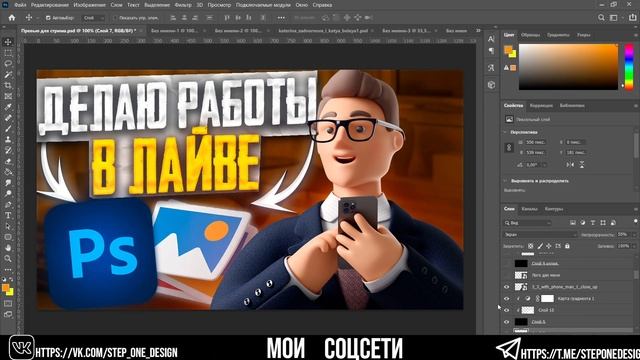The width and height of the screenshot is (640, 360).
Task: Select the Rectangle shape tool
Action: (8, 237)
